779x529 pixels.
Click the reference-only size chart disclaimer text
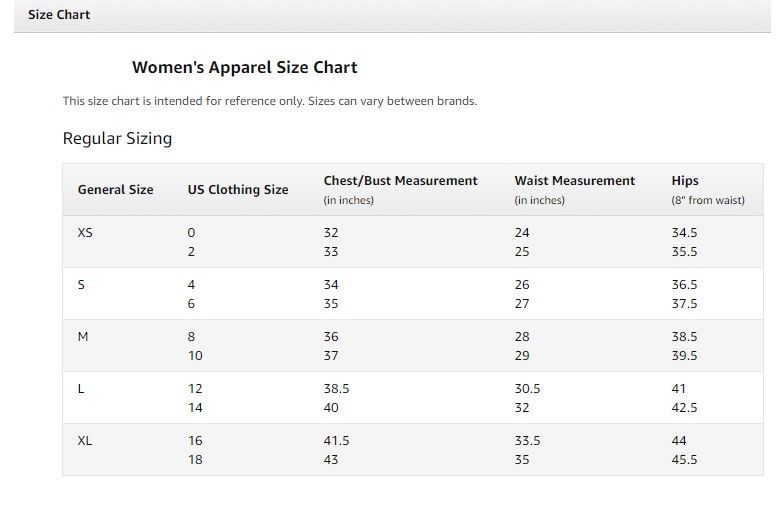point(269,101)
